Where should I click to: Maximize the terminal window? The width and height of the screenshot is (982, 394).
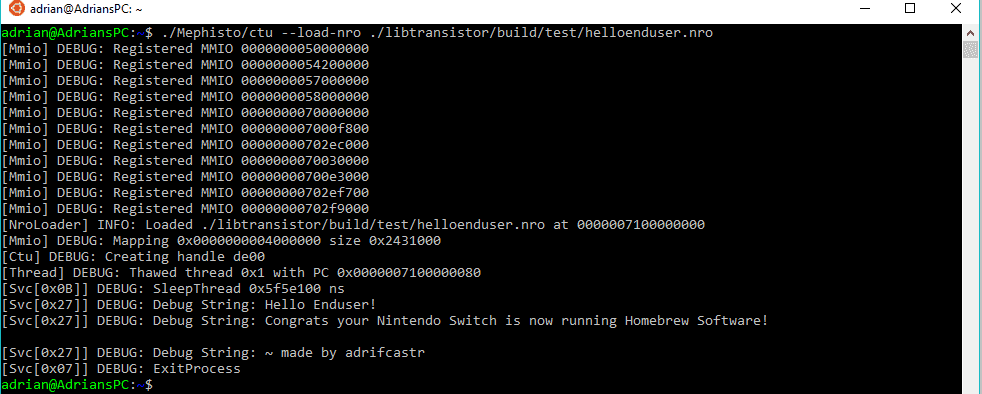coord(910,9)
